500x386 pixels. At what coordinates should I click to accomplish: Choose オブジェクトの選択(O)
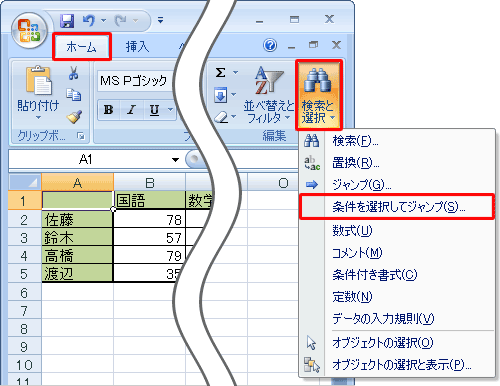tap(397, 343)
